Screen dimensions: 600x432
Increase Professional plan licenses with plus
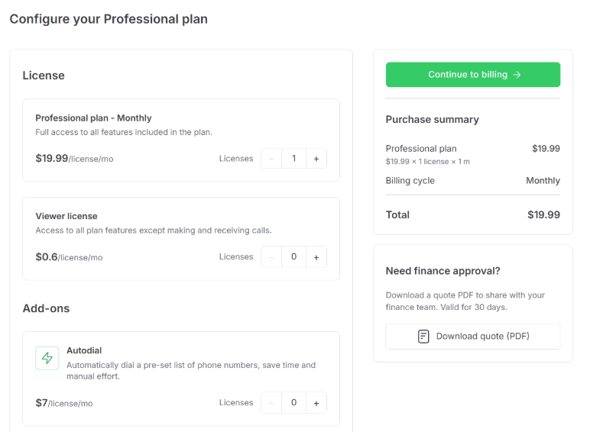(x=316, y=158)
